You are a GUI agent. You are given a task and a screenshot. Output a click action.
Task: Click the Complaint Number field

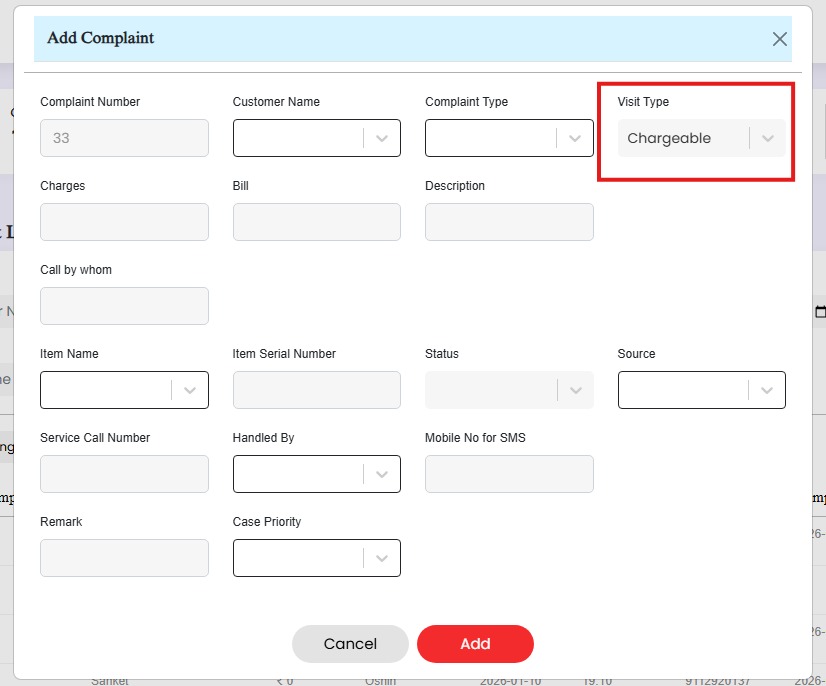[124, 138]
